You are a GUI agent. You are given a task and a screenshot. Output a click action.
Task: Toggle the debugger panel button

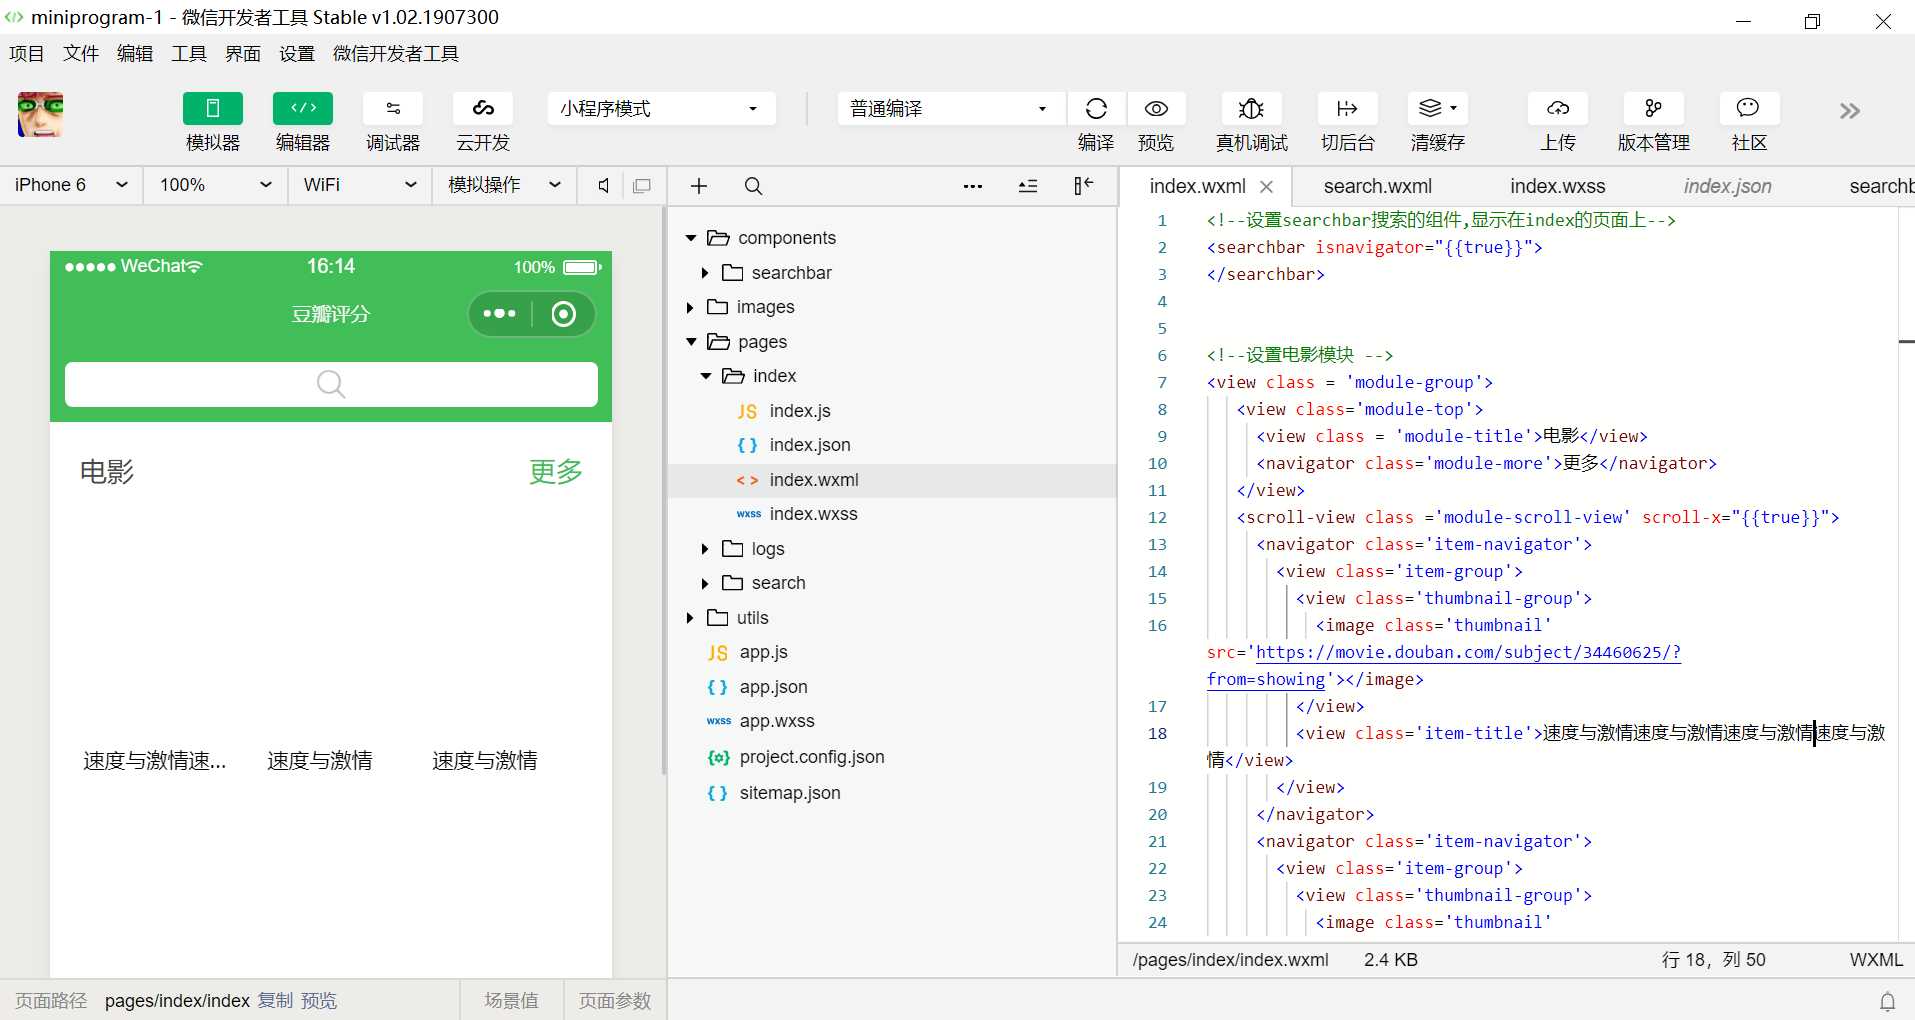392,108
